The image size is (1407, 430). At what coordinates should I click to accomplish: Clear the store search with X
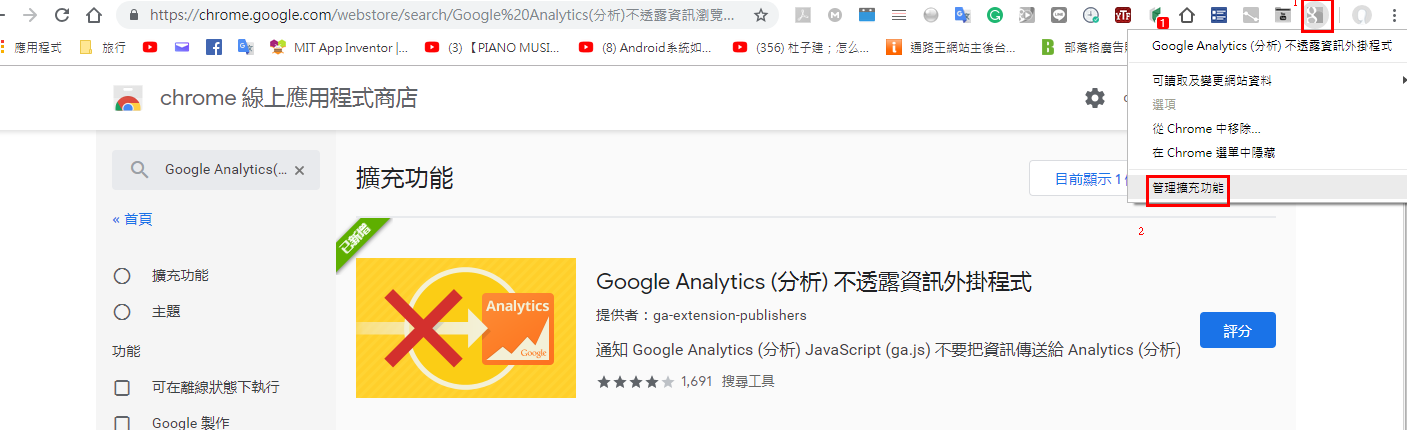299,170
